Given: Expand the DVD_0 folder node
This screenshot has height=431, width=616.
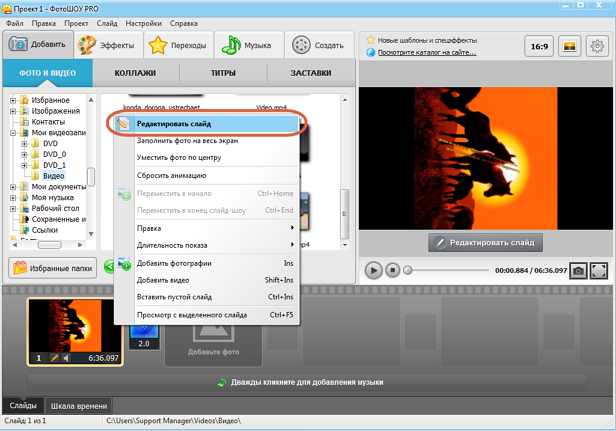Looking at the screenshot, I should tap(24, 154).
